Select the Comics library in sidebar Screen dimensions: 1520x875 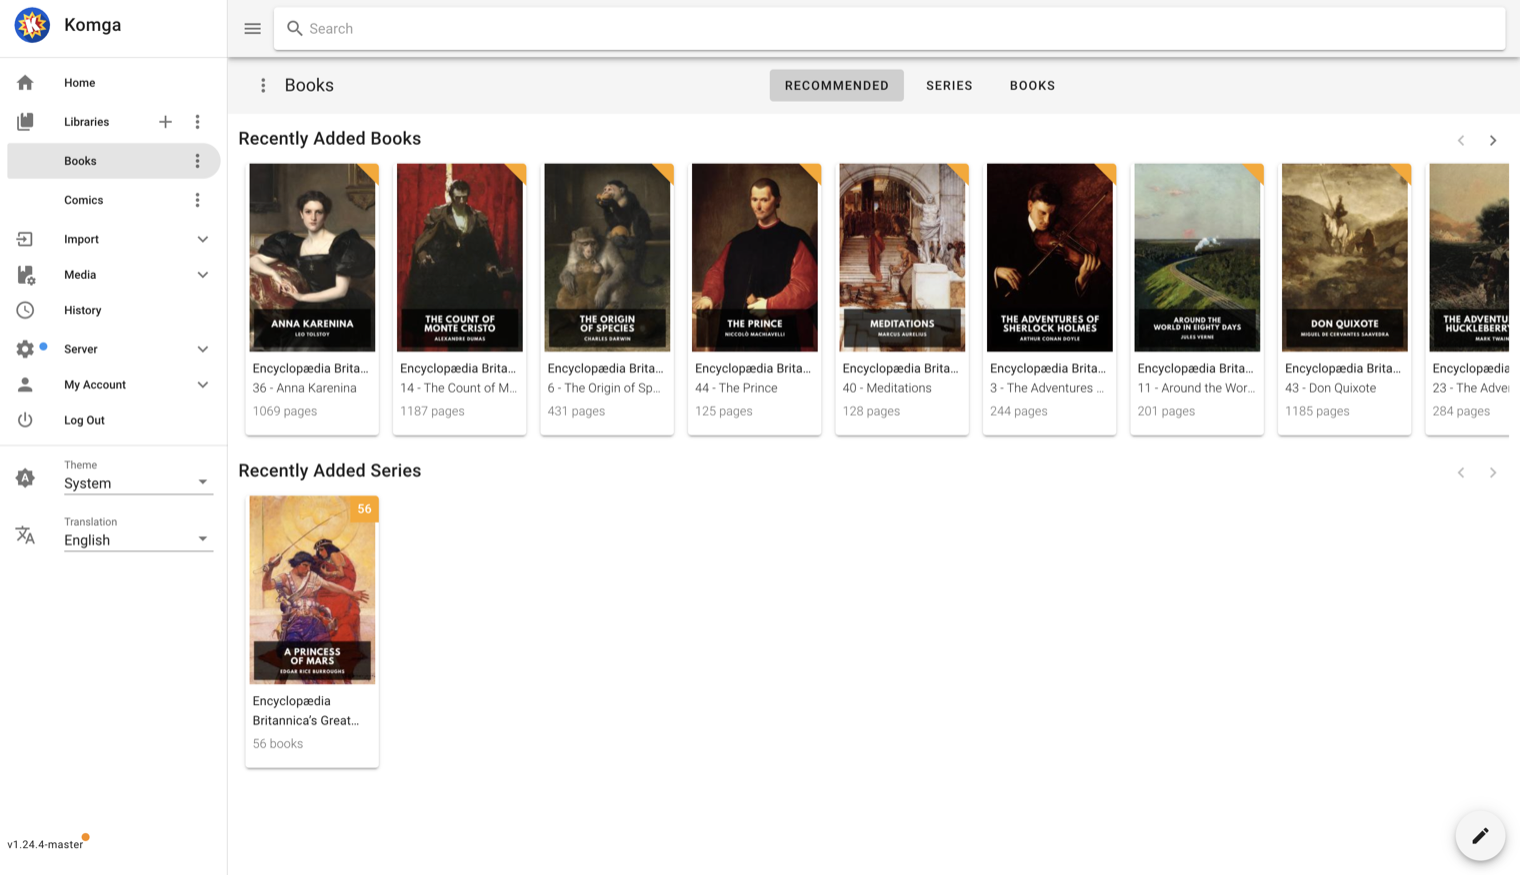point(113,200)
